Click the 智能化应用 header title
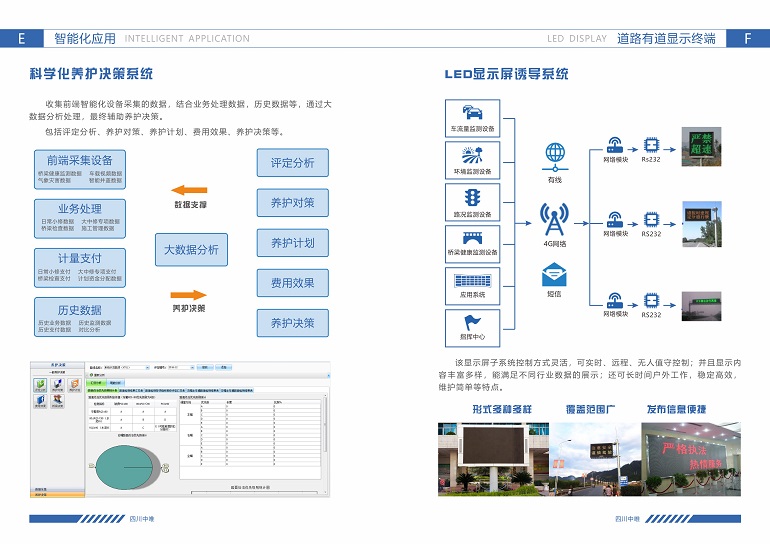The image size is (770, 544). (x=85, y=38)
